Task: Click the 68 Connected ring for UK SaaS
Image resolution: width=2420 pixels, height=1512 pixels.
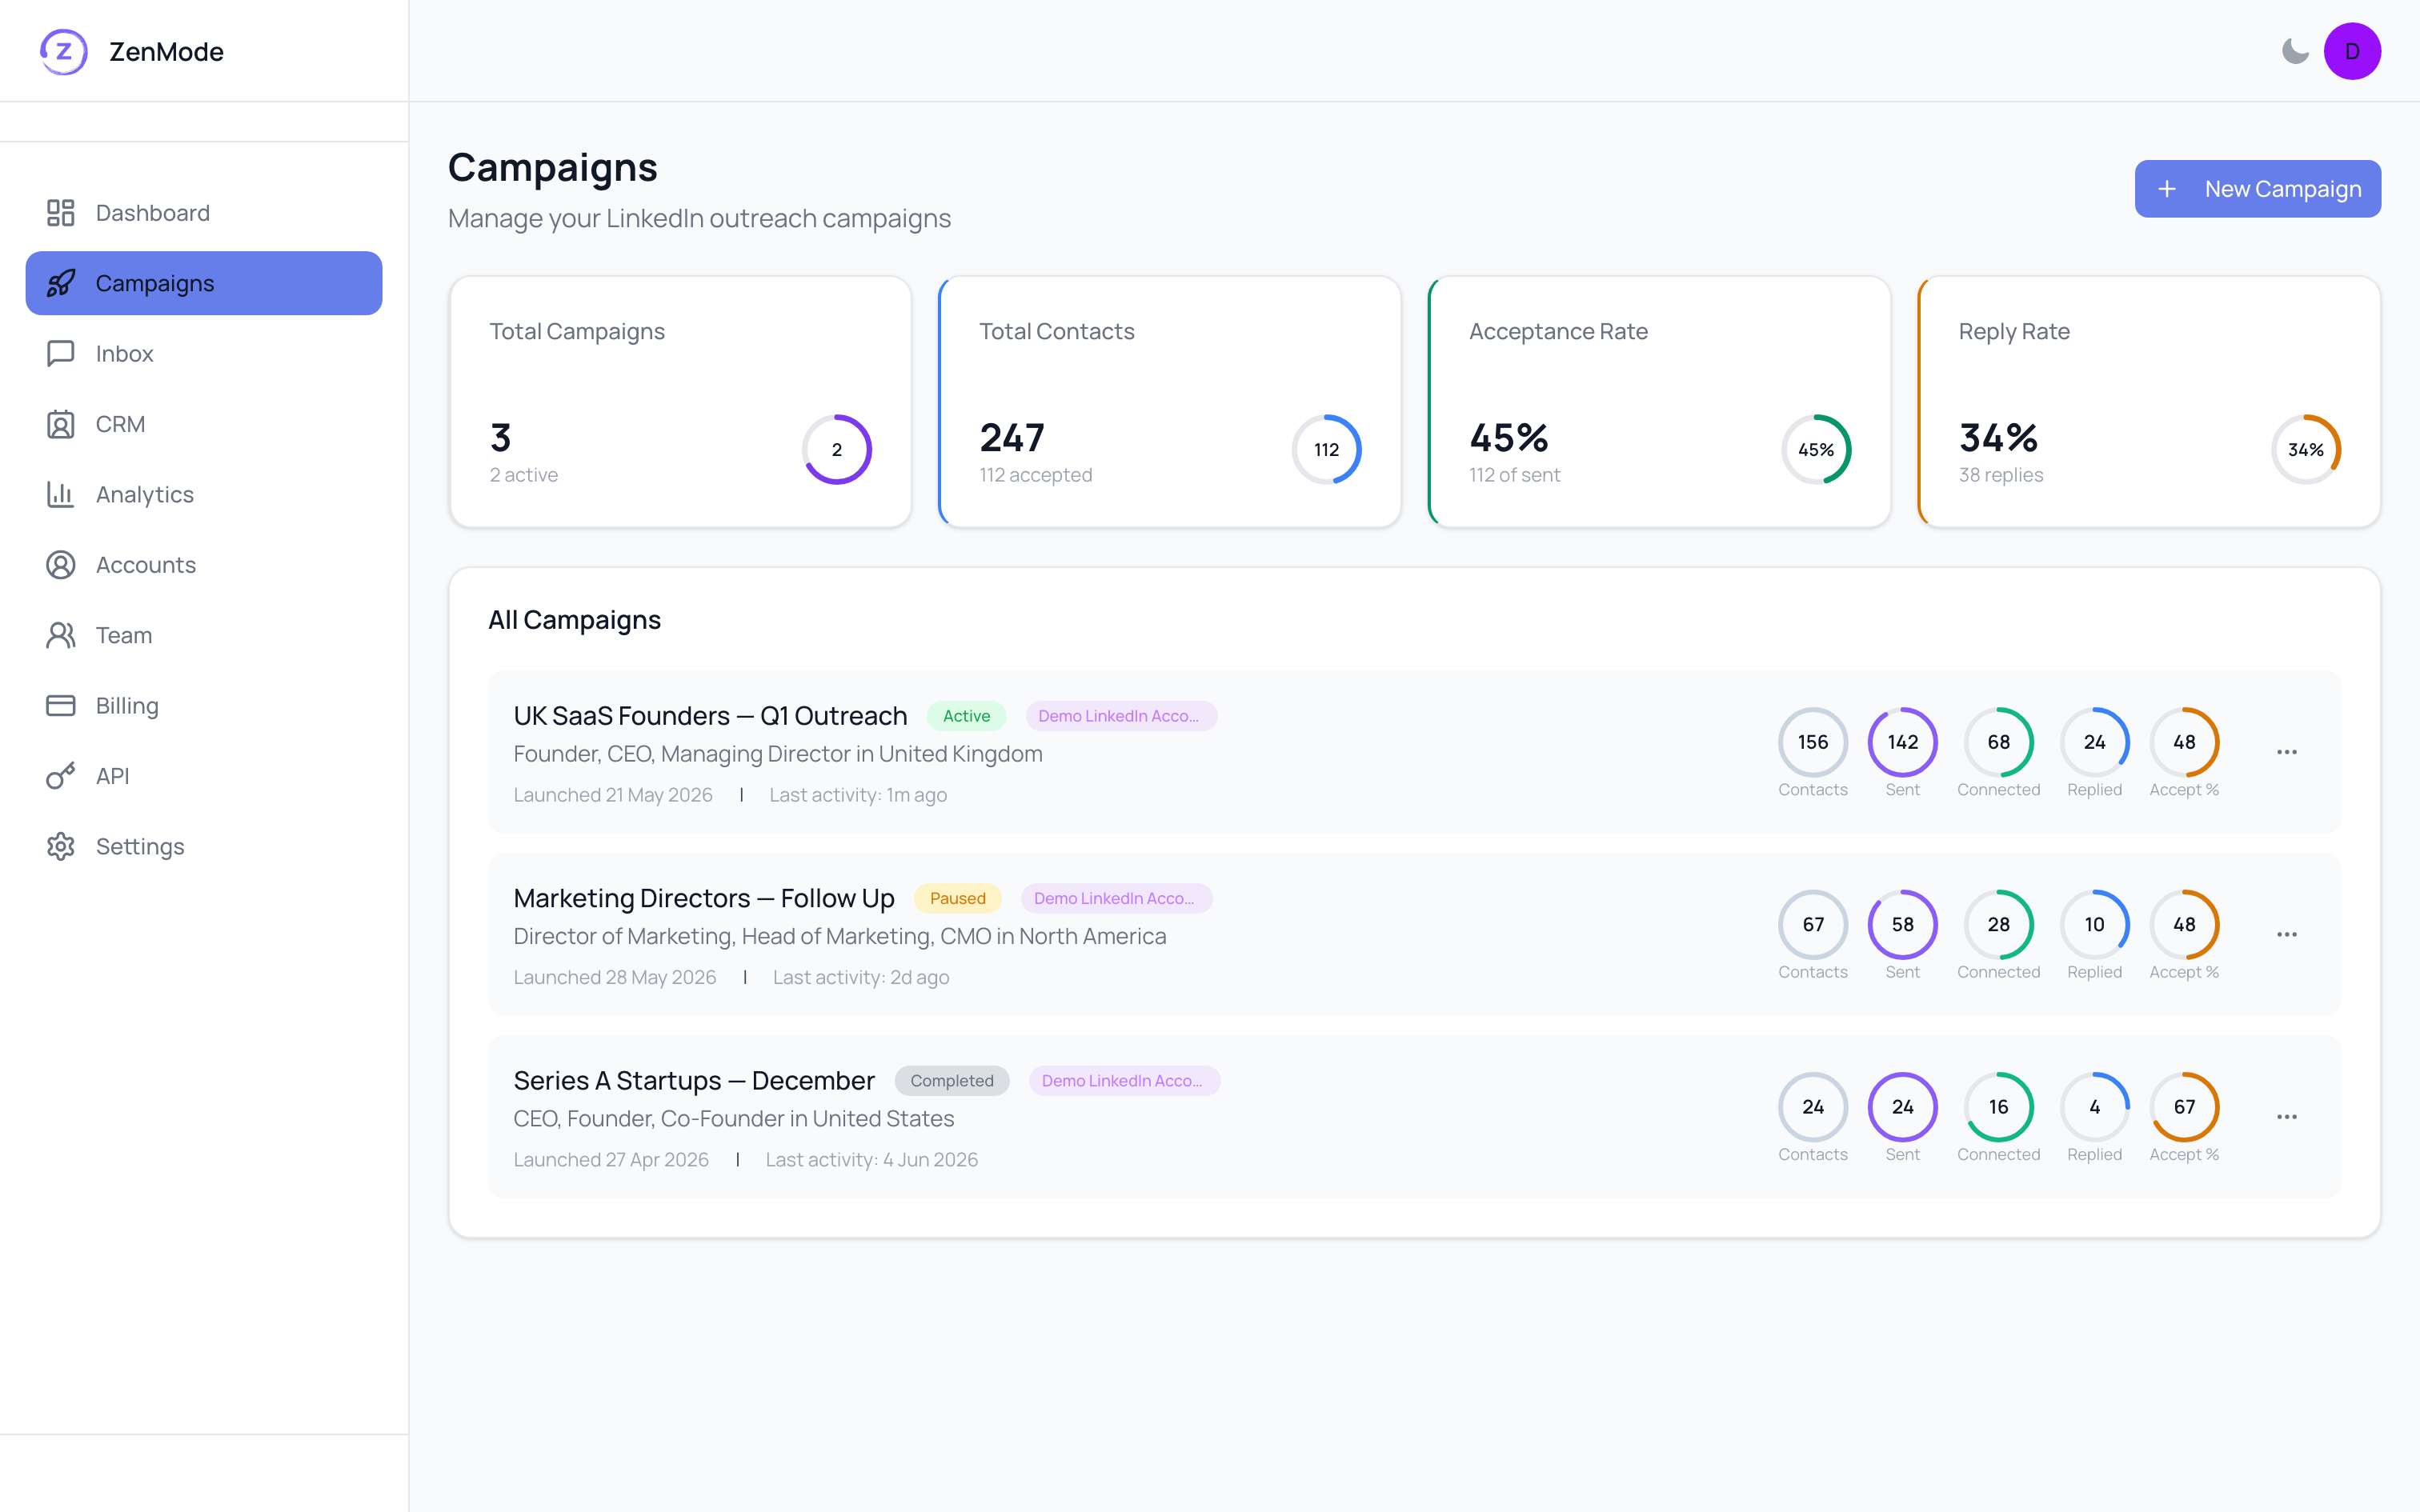Action: click(x=1998, y=742)
